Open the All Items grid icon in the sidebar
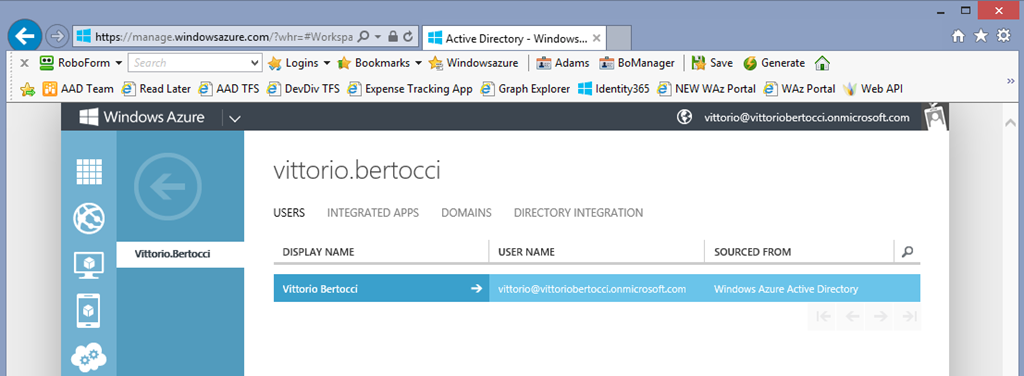Image resolution: width=1024 pixels, height=376 pixels. click(88, 172)
